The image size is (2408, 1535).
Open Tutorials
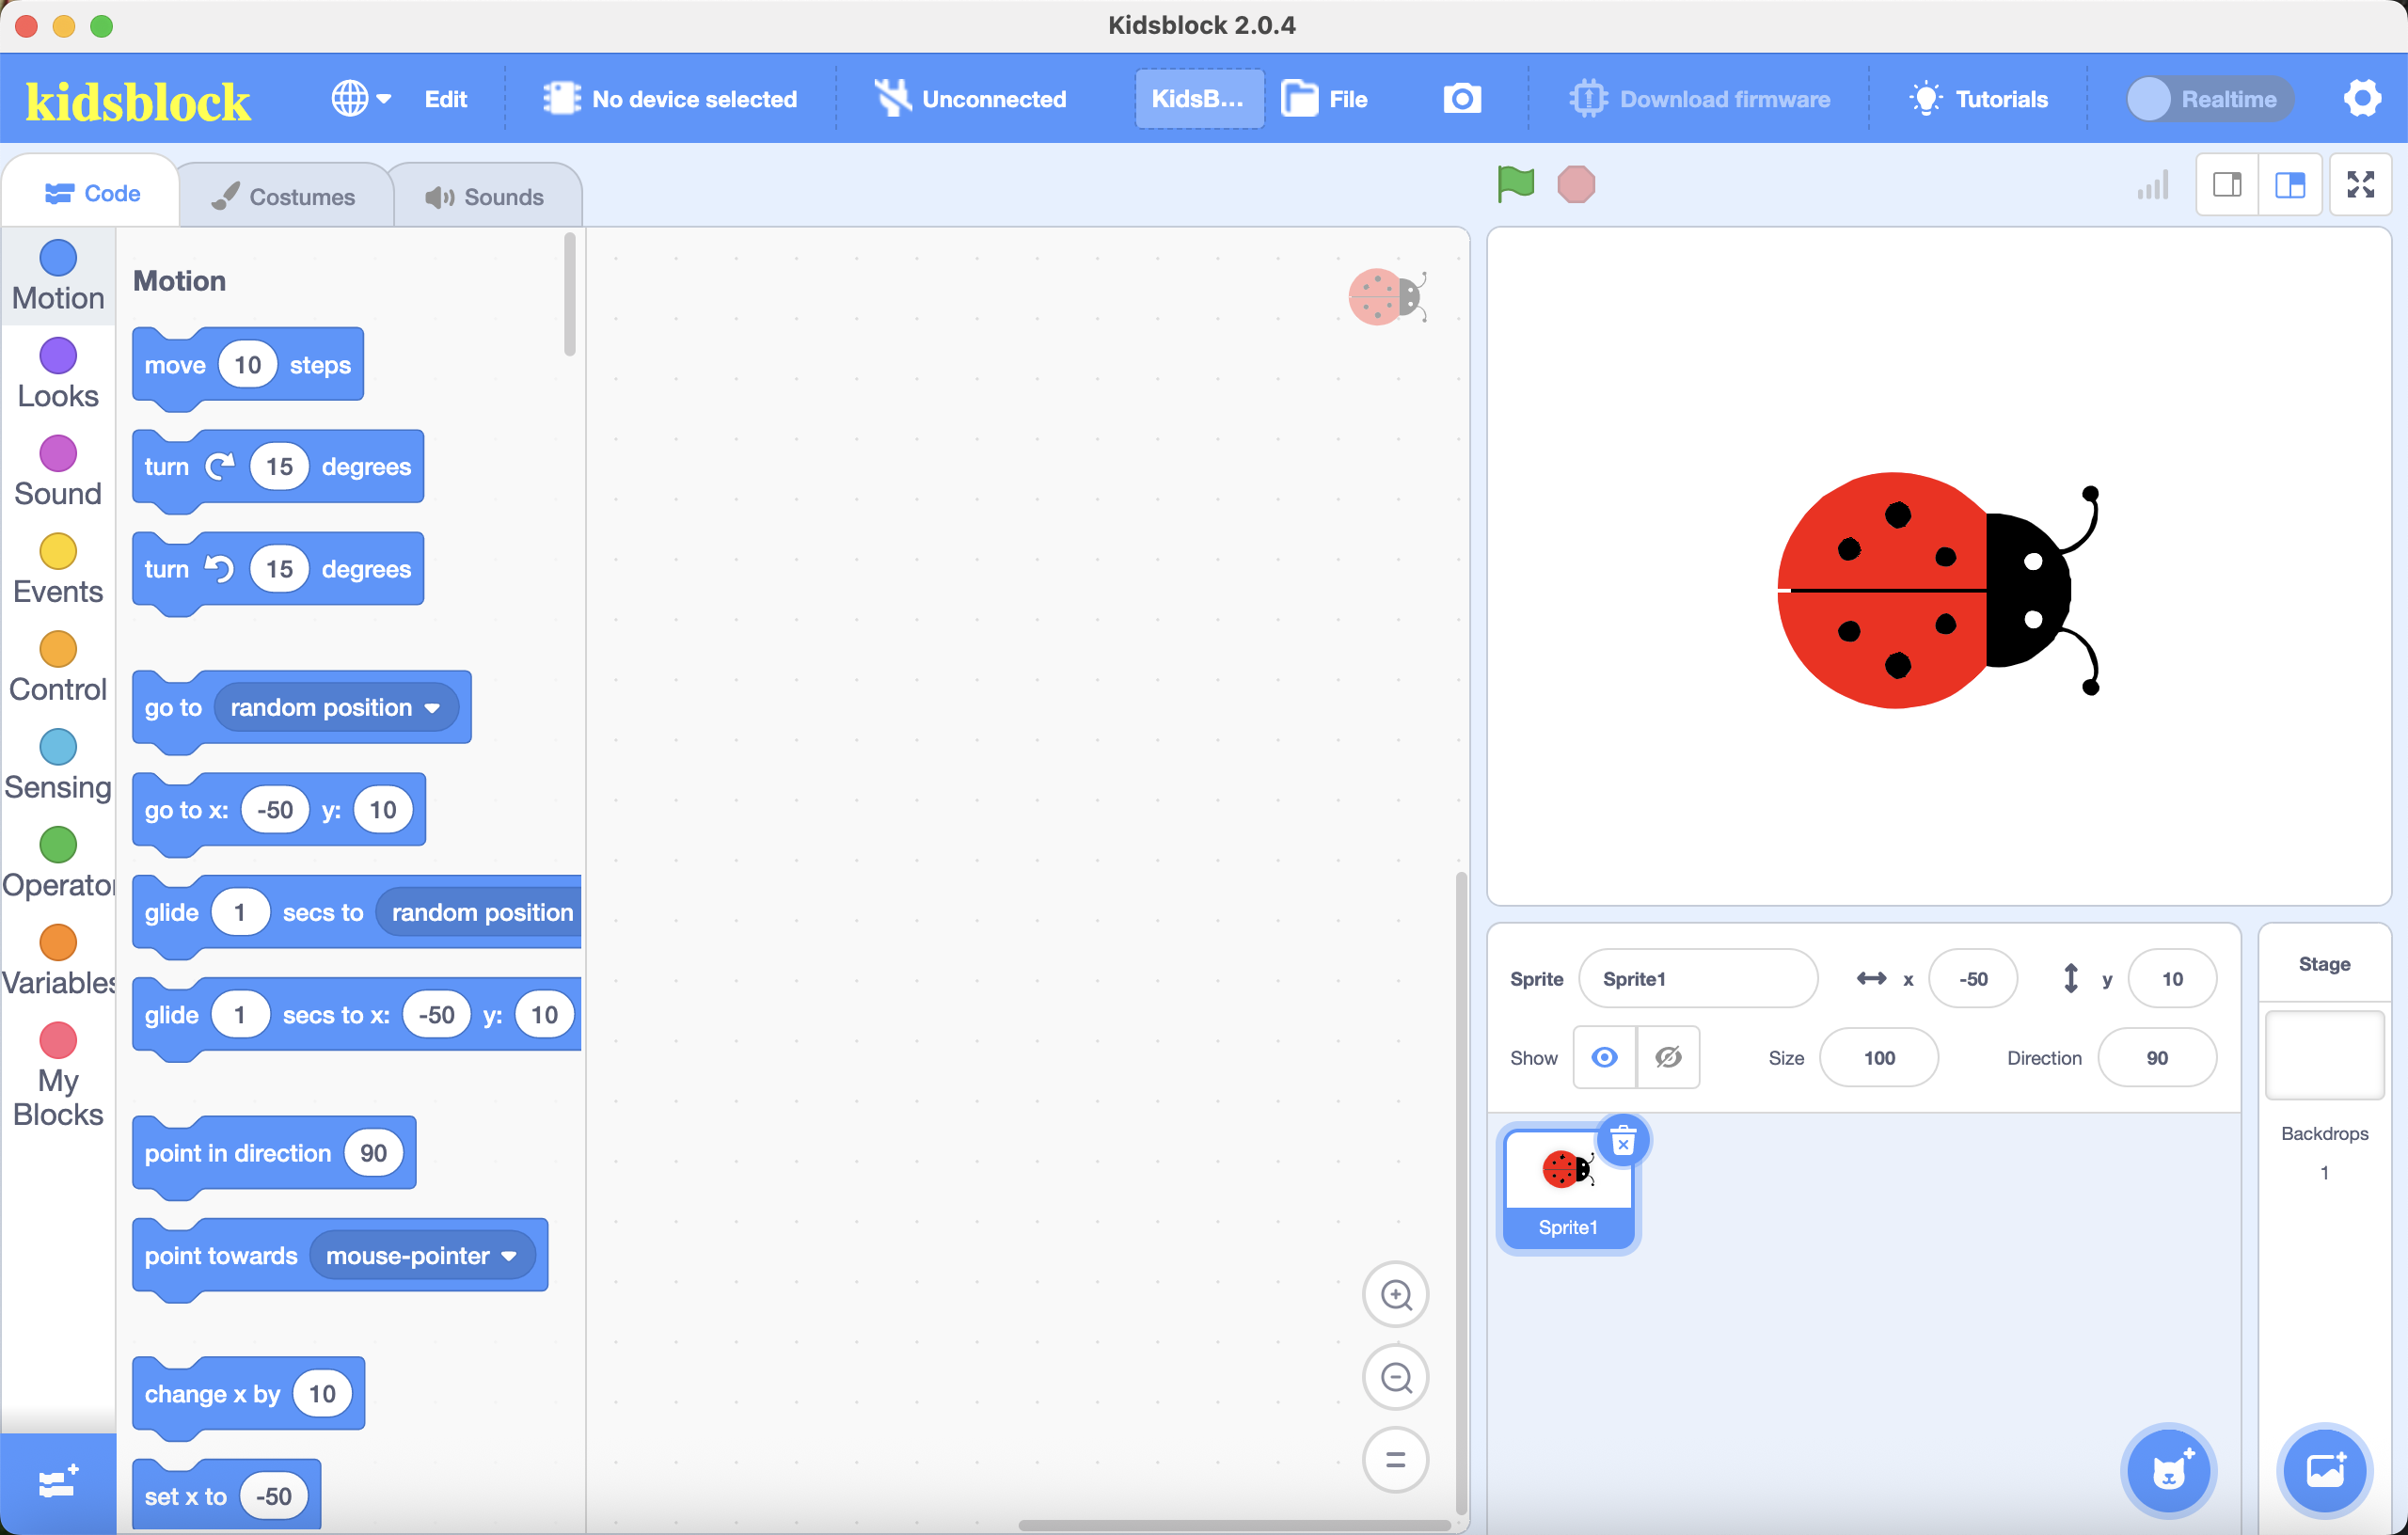1979,99
